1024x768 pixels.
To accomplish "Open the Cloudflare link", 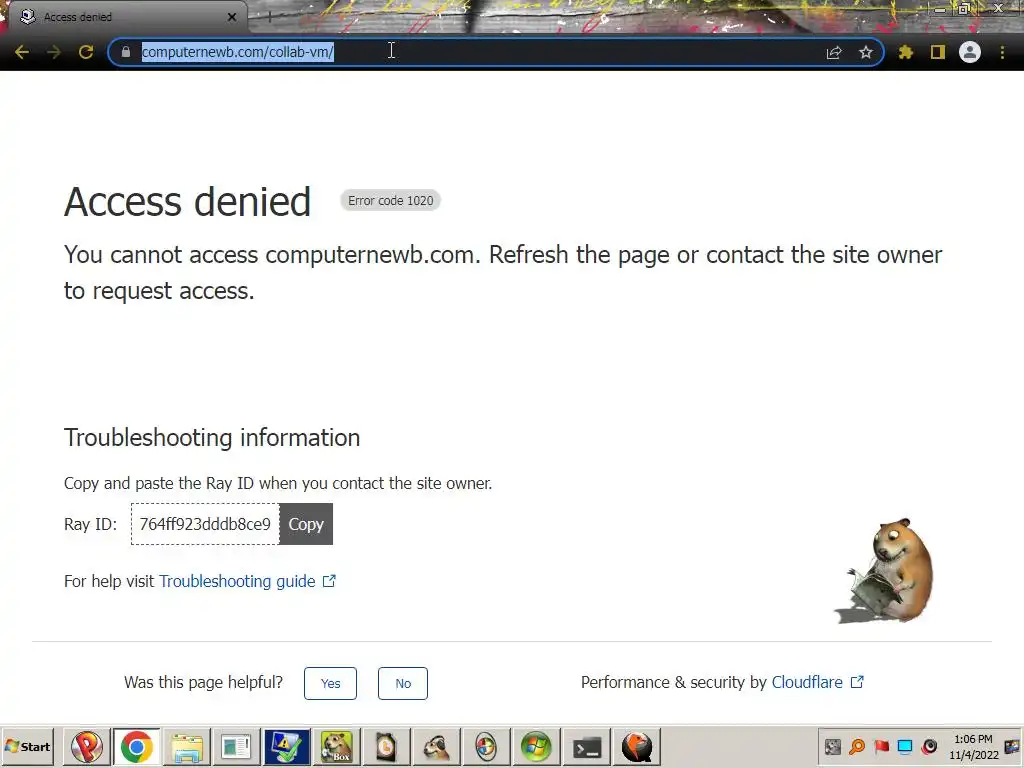I will pyautogui.click(x=818, y=682).
